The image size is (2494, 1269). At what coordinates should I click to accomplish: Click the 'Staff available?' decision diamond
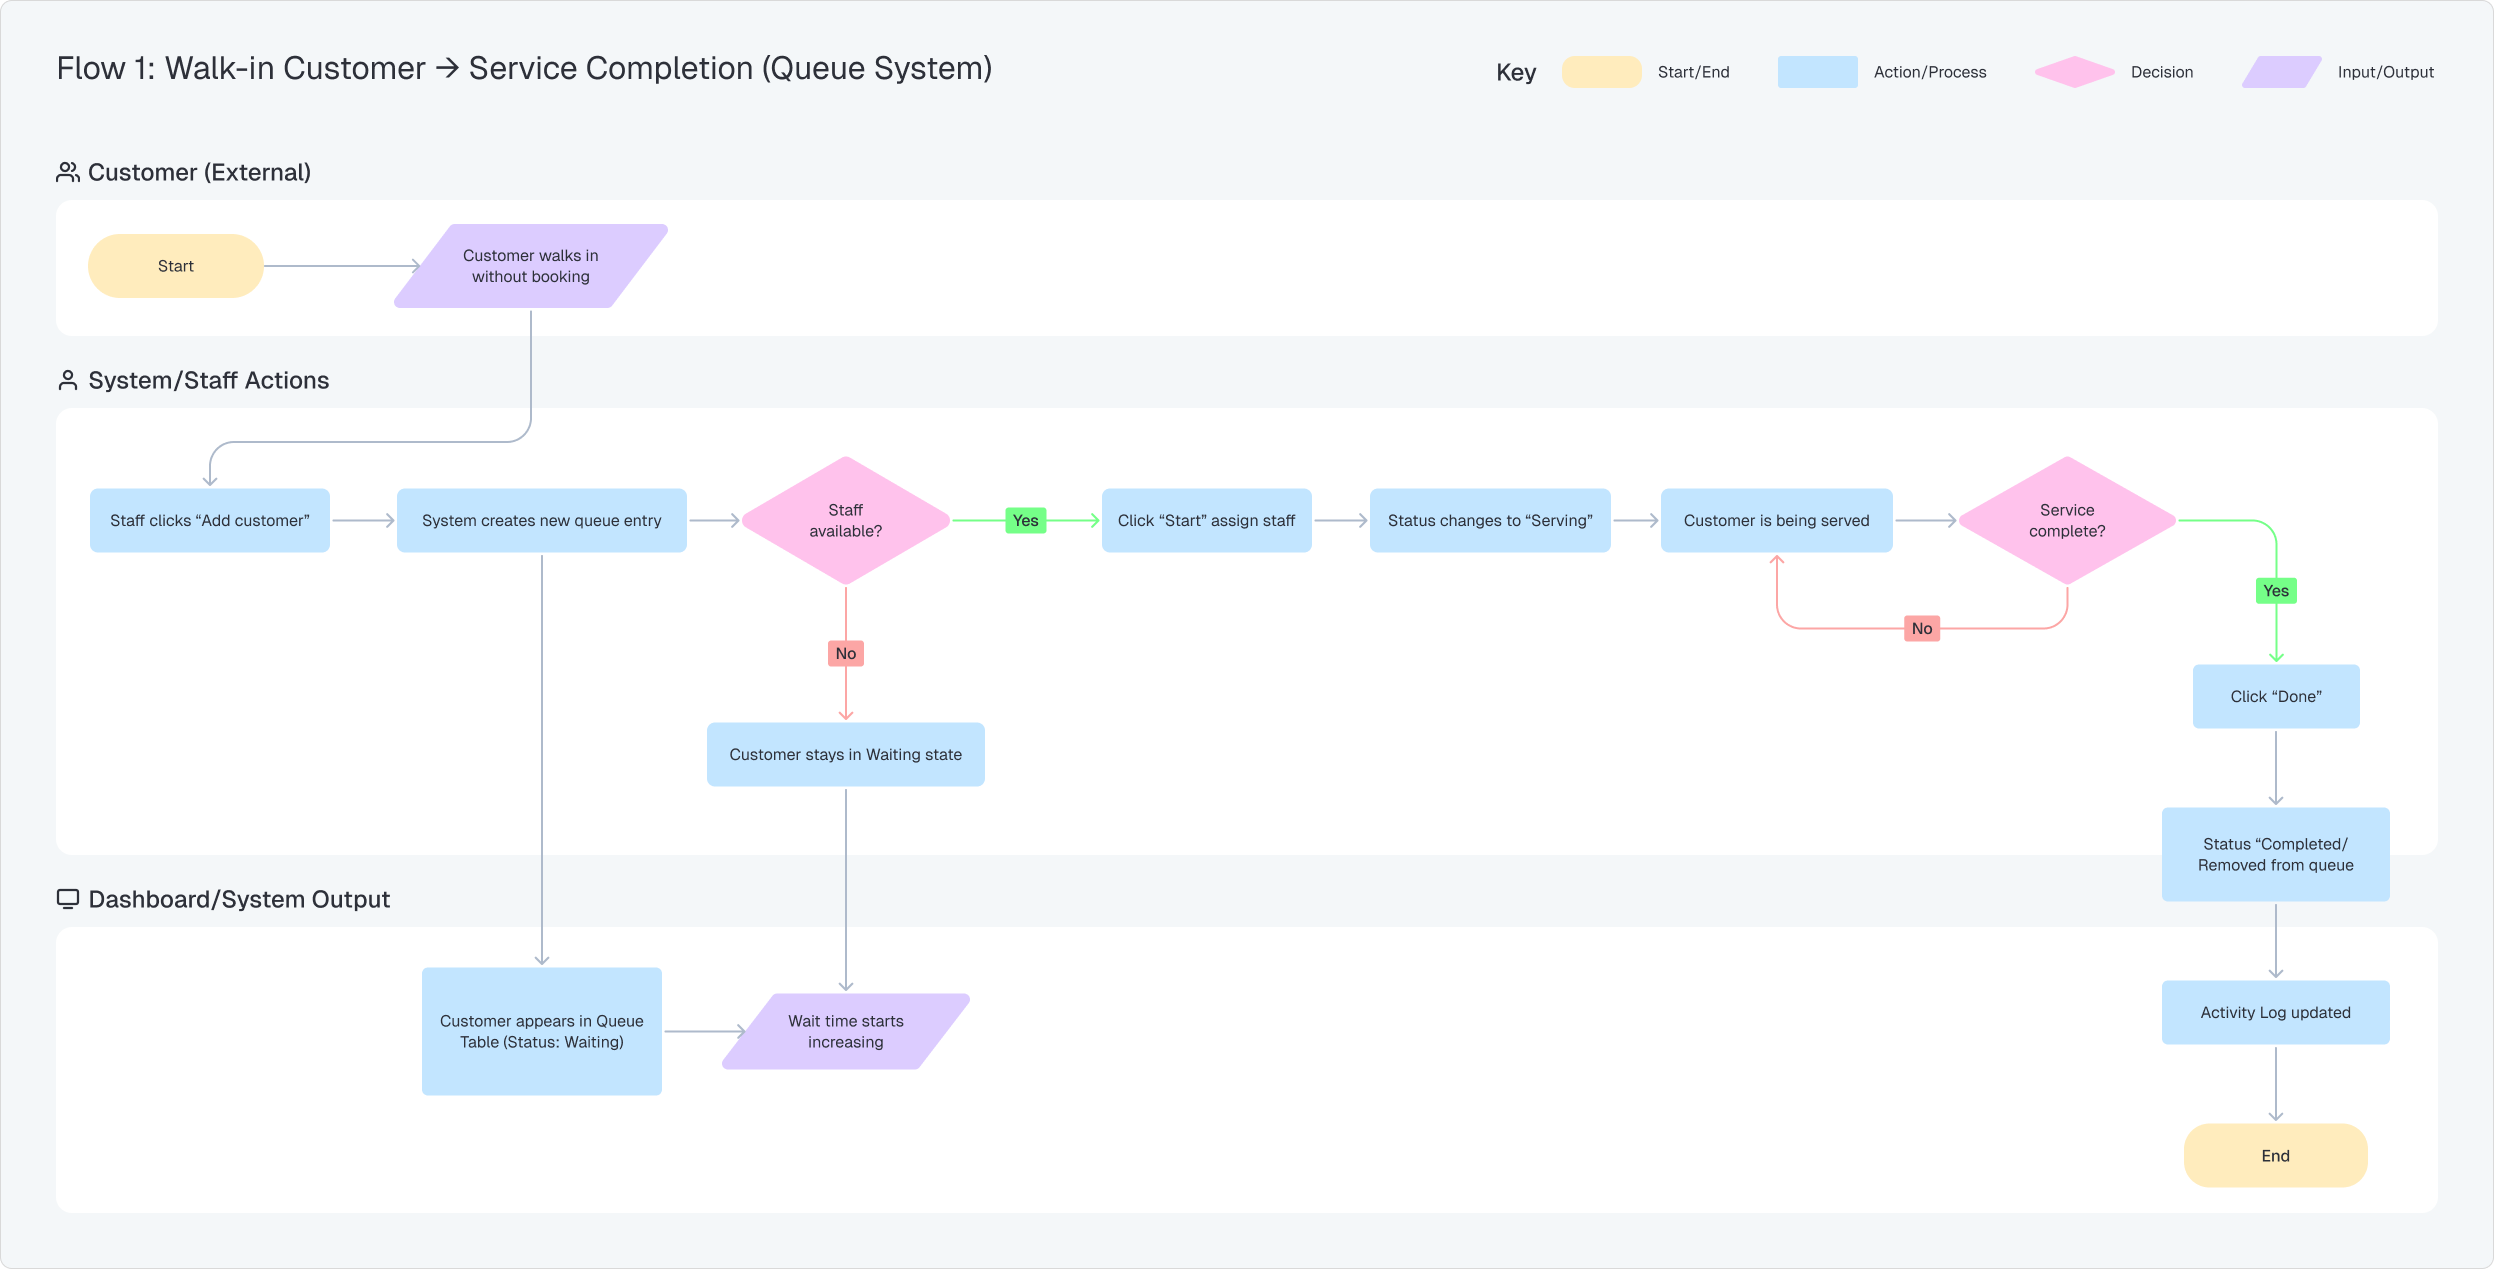coord(846,520)
